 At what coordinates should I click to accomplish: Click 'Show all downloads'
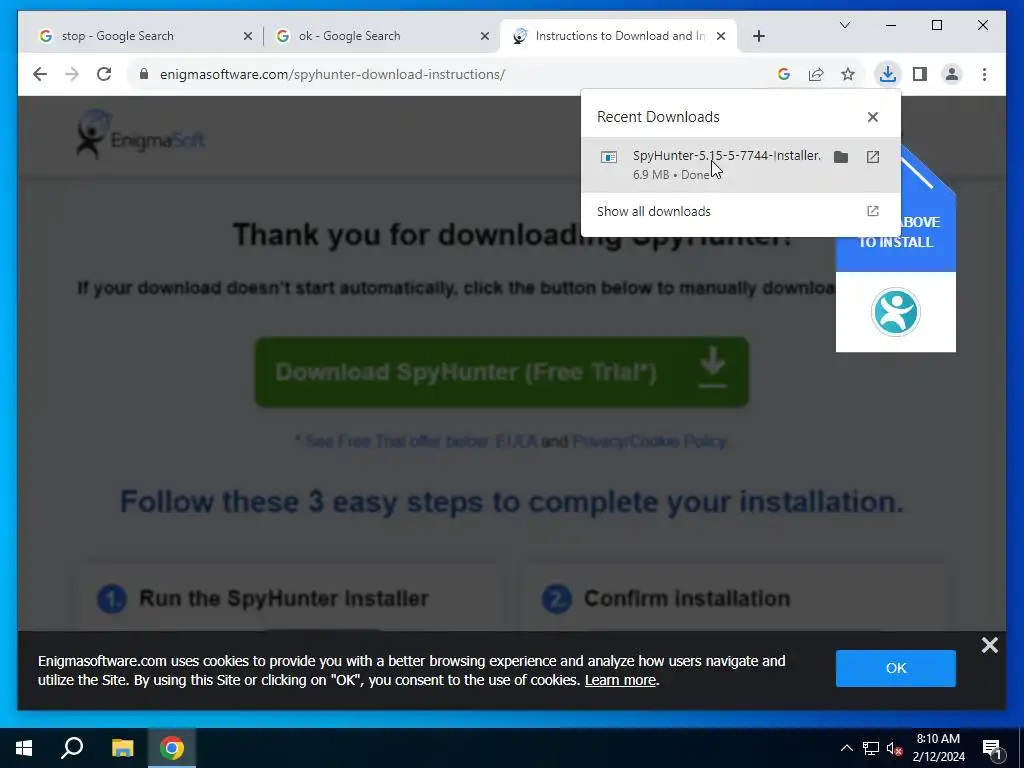tap(654, 212)
